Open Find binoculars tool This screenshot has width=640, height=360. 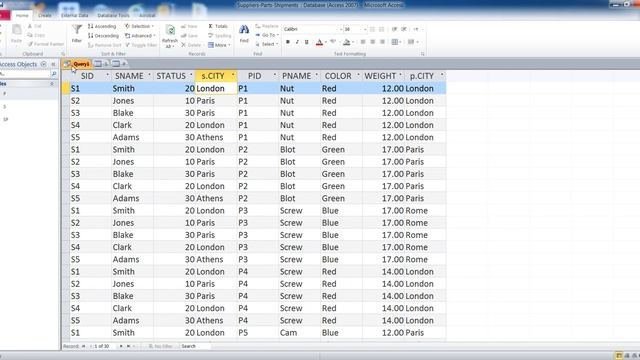[244, 33]
